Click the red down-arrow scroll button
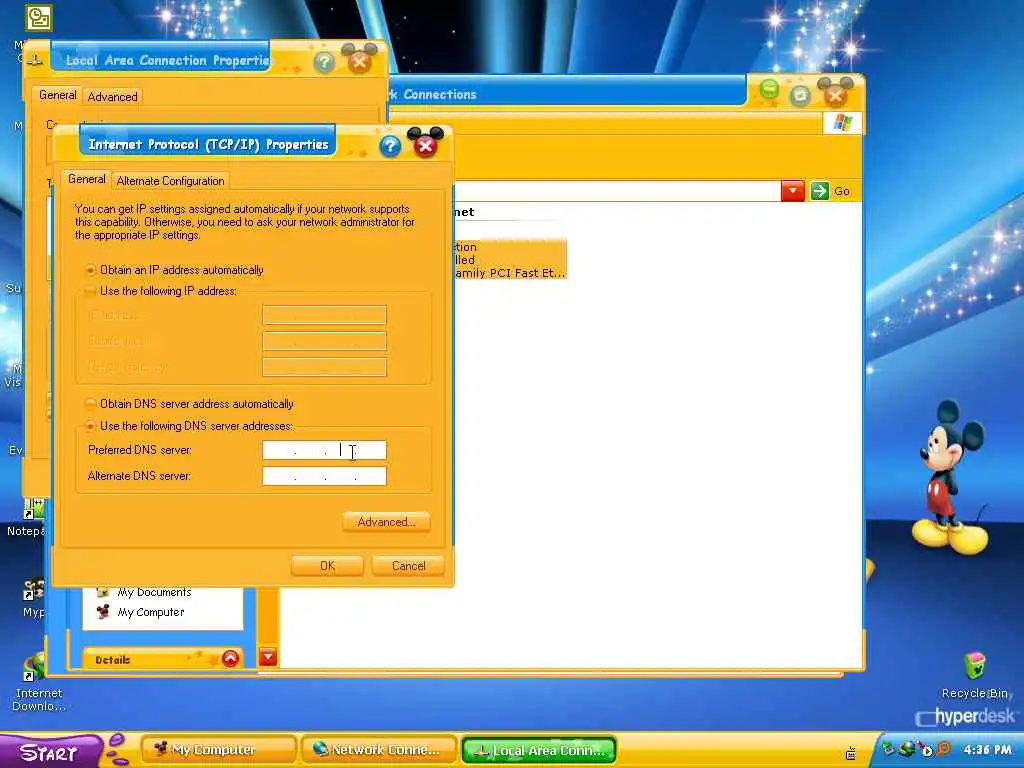The width and height of the screenshot is (1024, 768). coord(268,656)
